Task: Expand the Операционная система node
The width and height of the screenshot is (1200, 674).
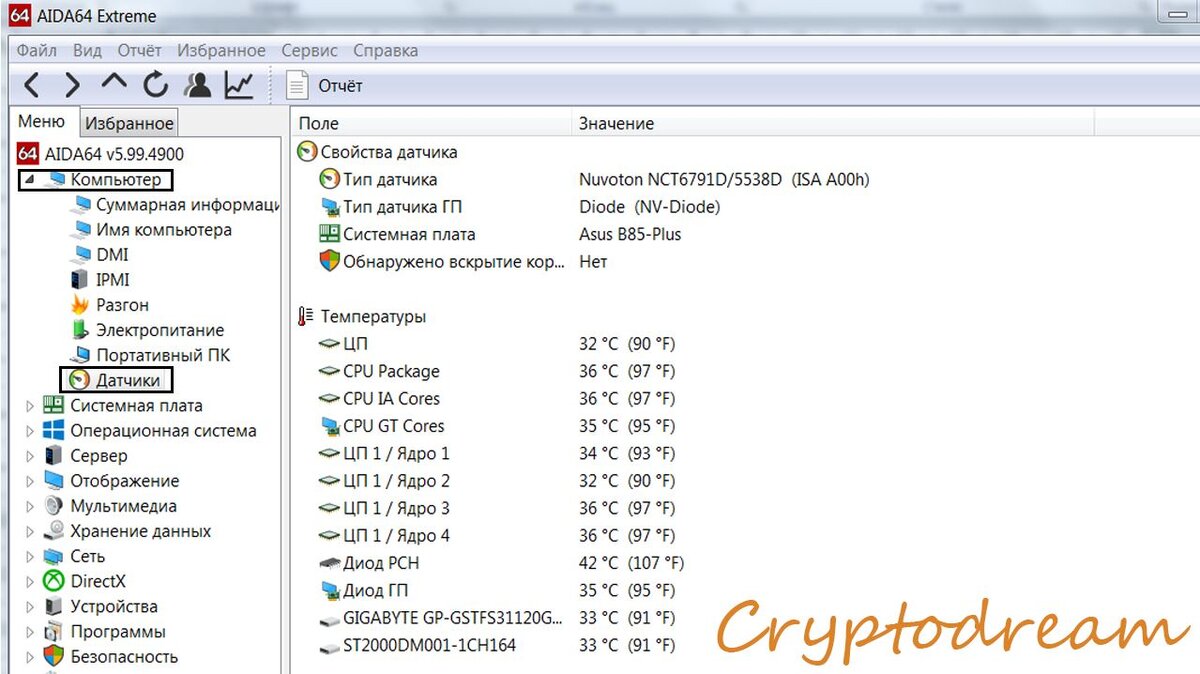Action: (29, 431)
